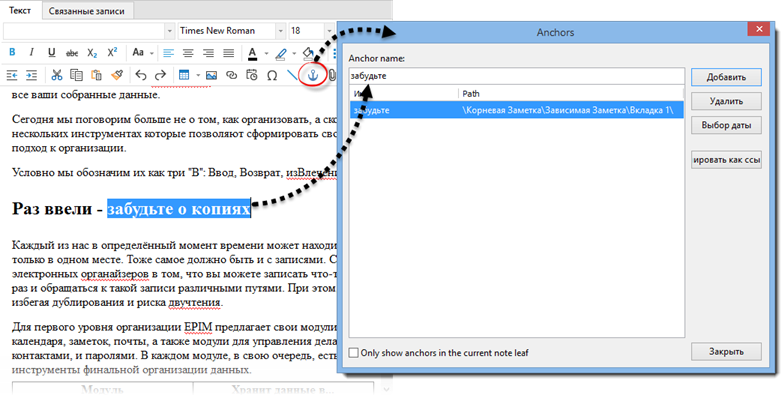782x395 pixels.
Task: Open the anchor tool
Action: [312, 75]
